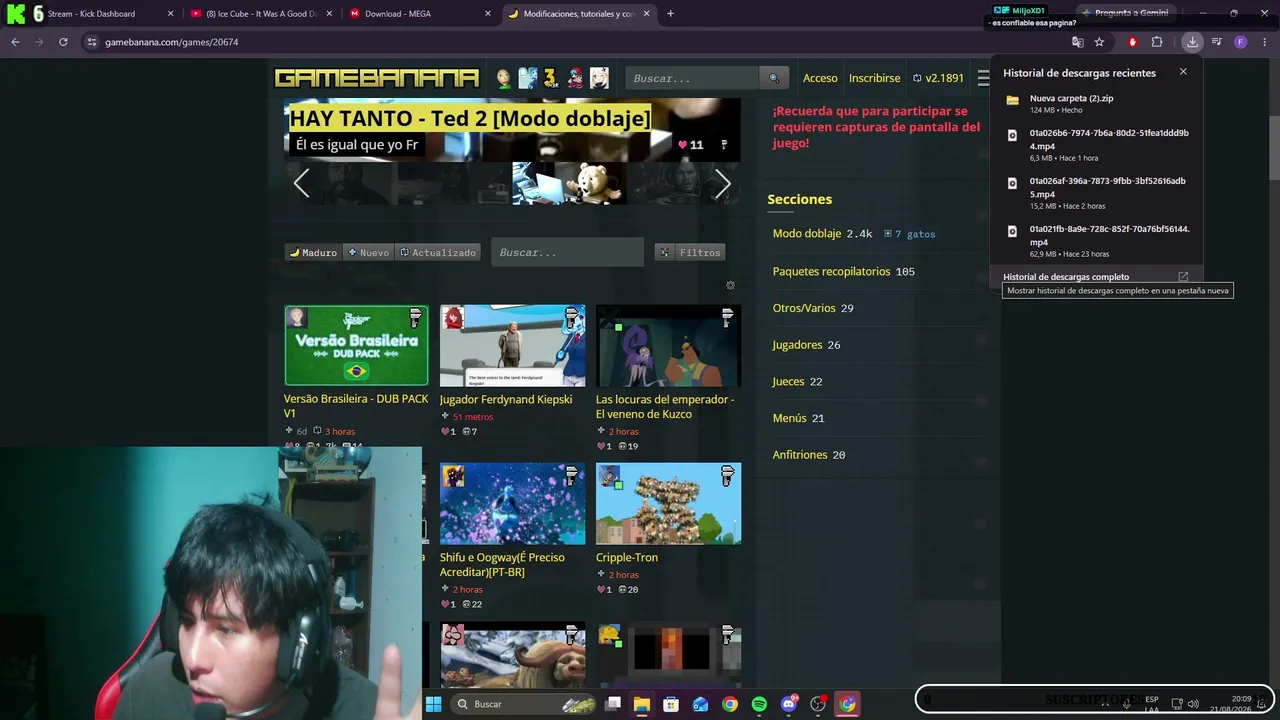Open the Modo doblaje section

806,234
